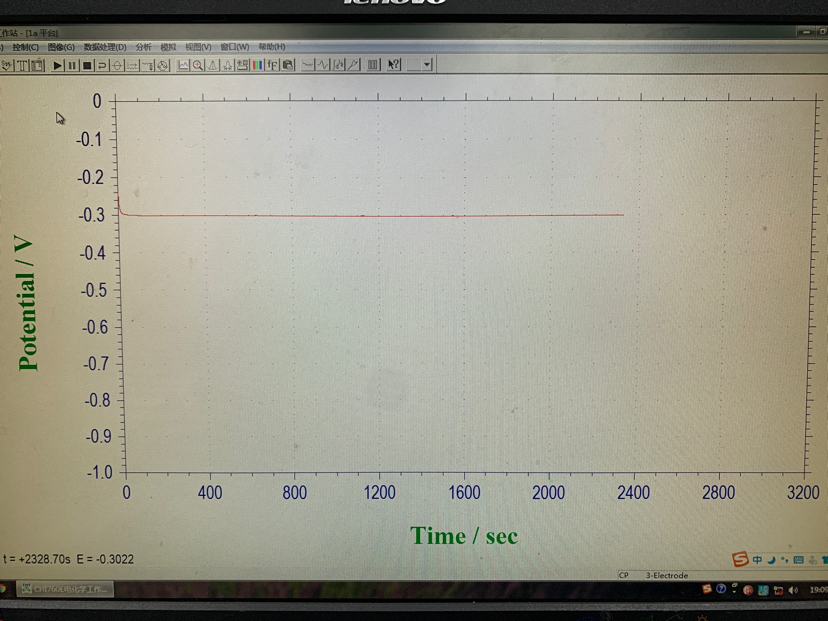Open the multicolor bars color settings icon

tap(257, 65)
